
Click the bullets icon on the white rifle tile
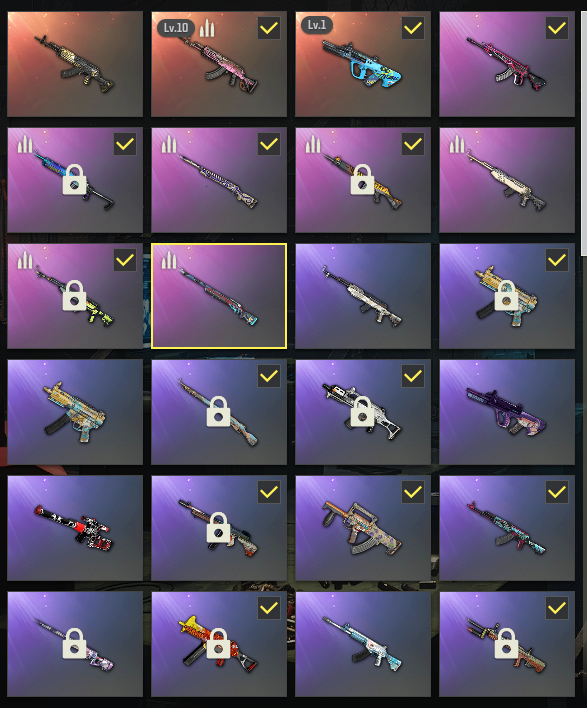click(457, 144)
